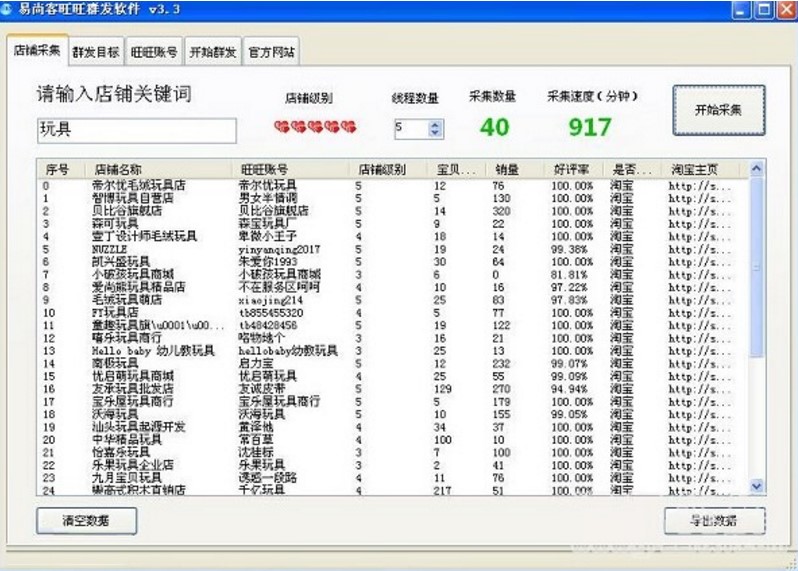The width and height of the screenshot is (798, 571).
Task: Maximize the 易尚客旺旺群发软件 window
Action: click(764, 10)
